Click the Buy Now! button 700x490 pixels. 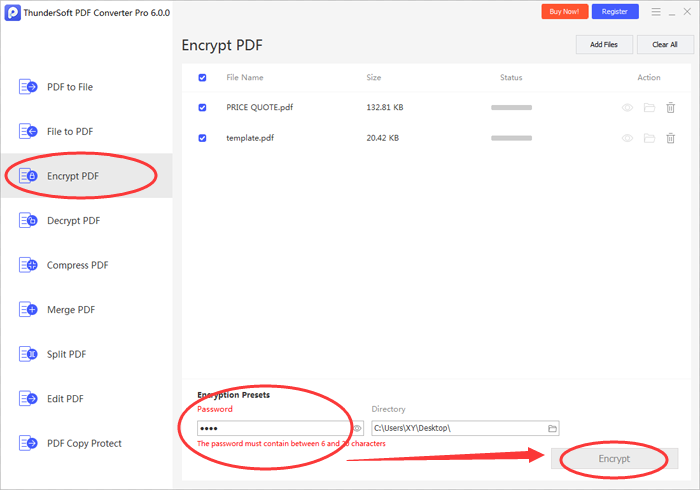click(x=565, y=12)
